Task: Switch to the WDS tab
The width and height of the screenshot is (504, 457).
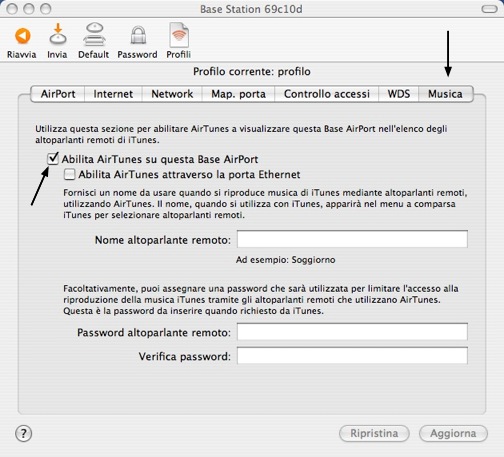Action: pos(399,94)
